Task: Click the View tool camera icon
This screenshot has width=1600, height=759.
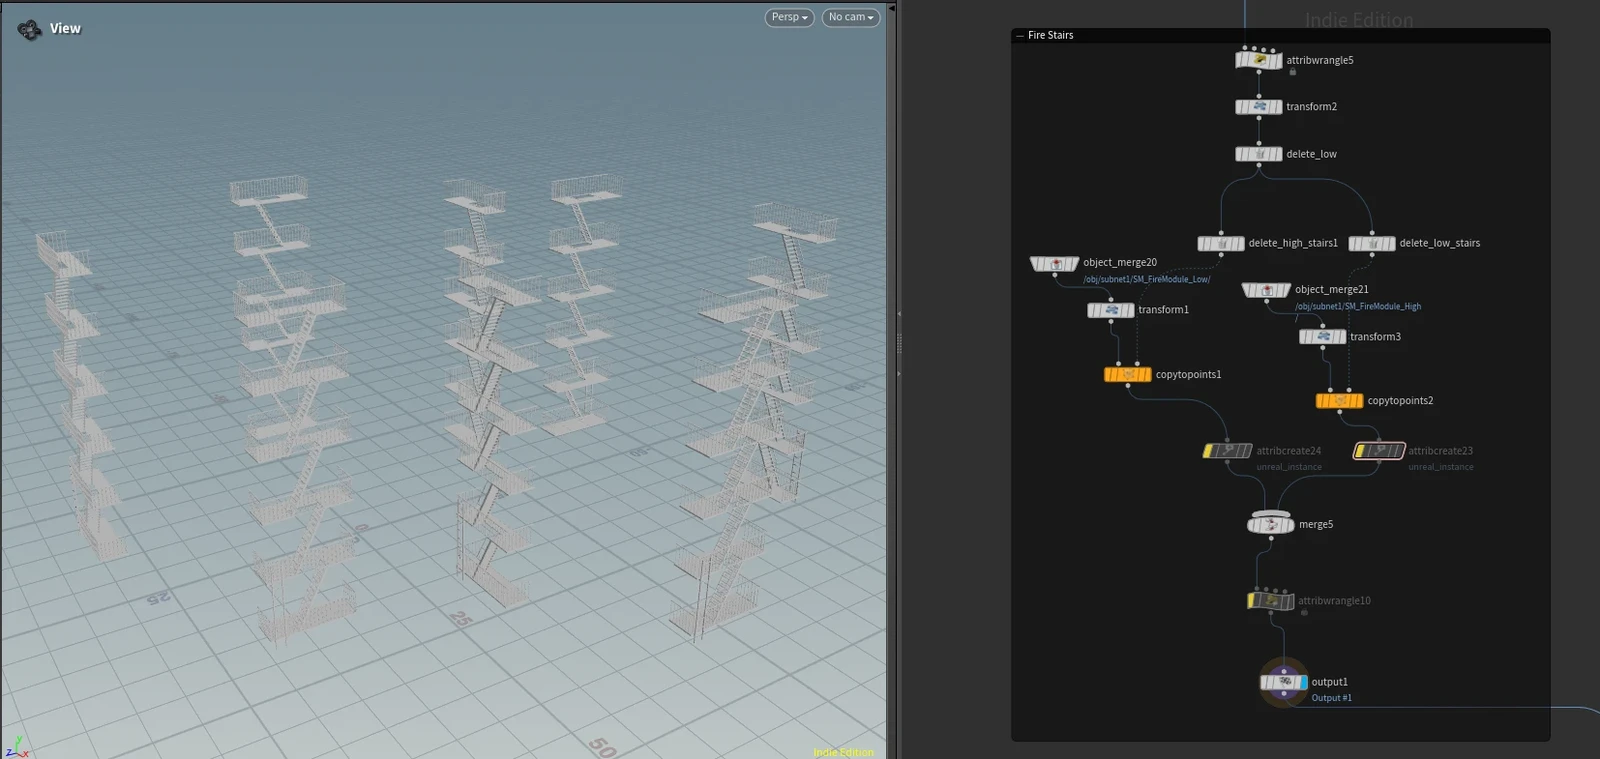Action: 29,30
